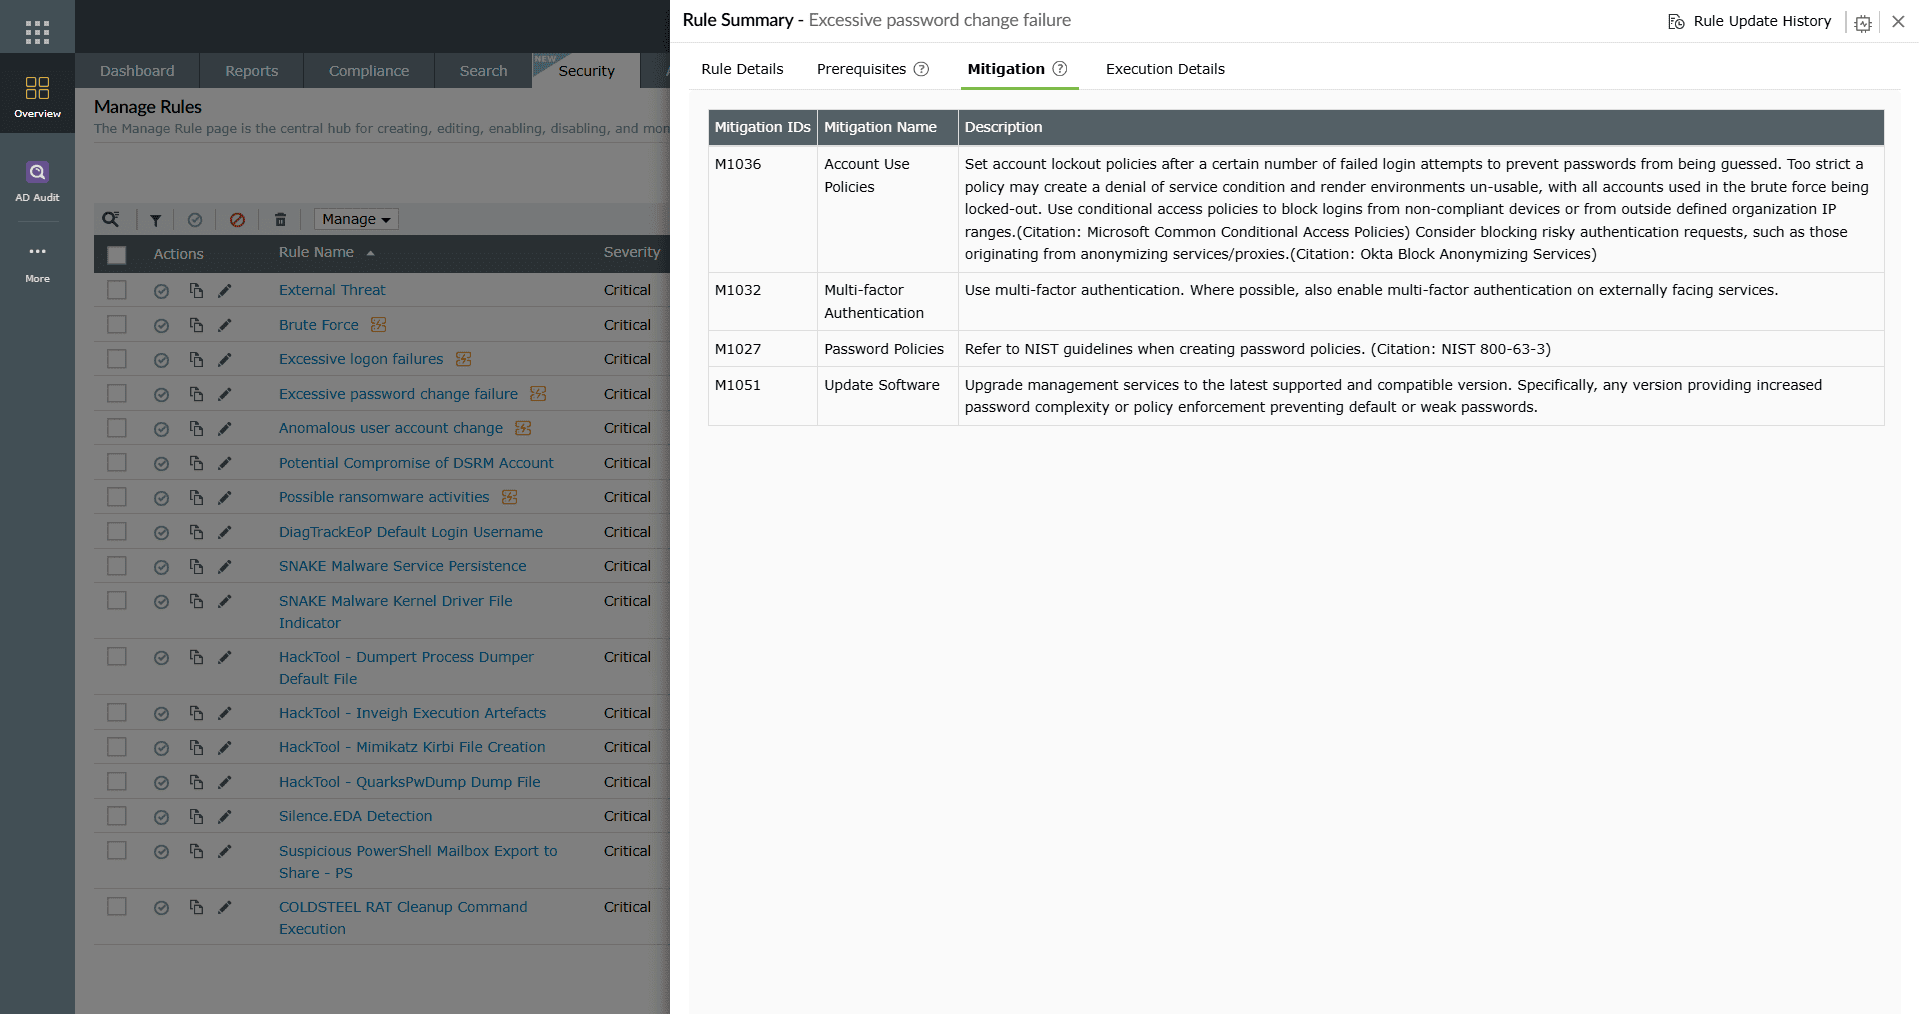Open Overview in the left sidebar
The height and width of the screenshot is (1014, 1919).
tap(37, 97)
